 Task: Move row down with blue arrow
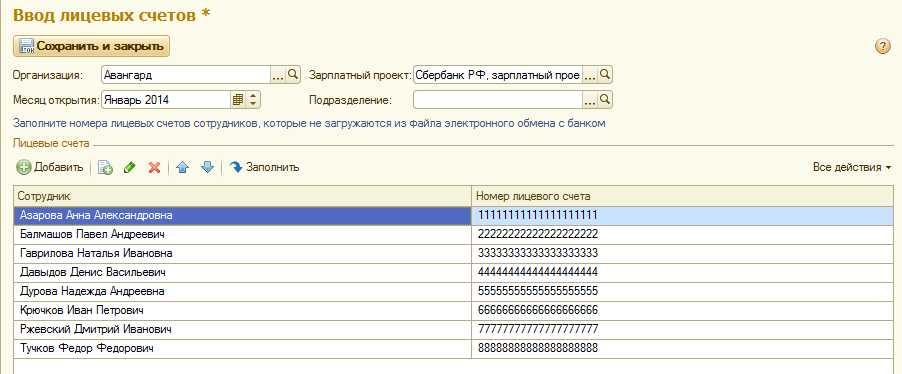point(207,167)
